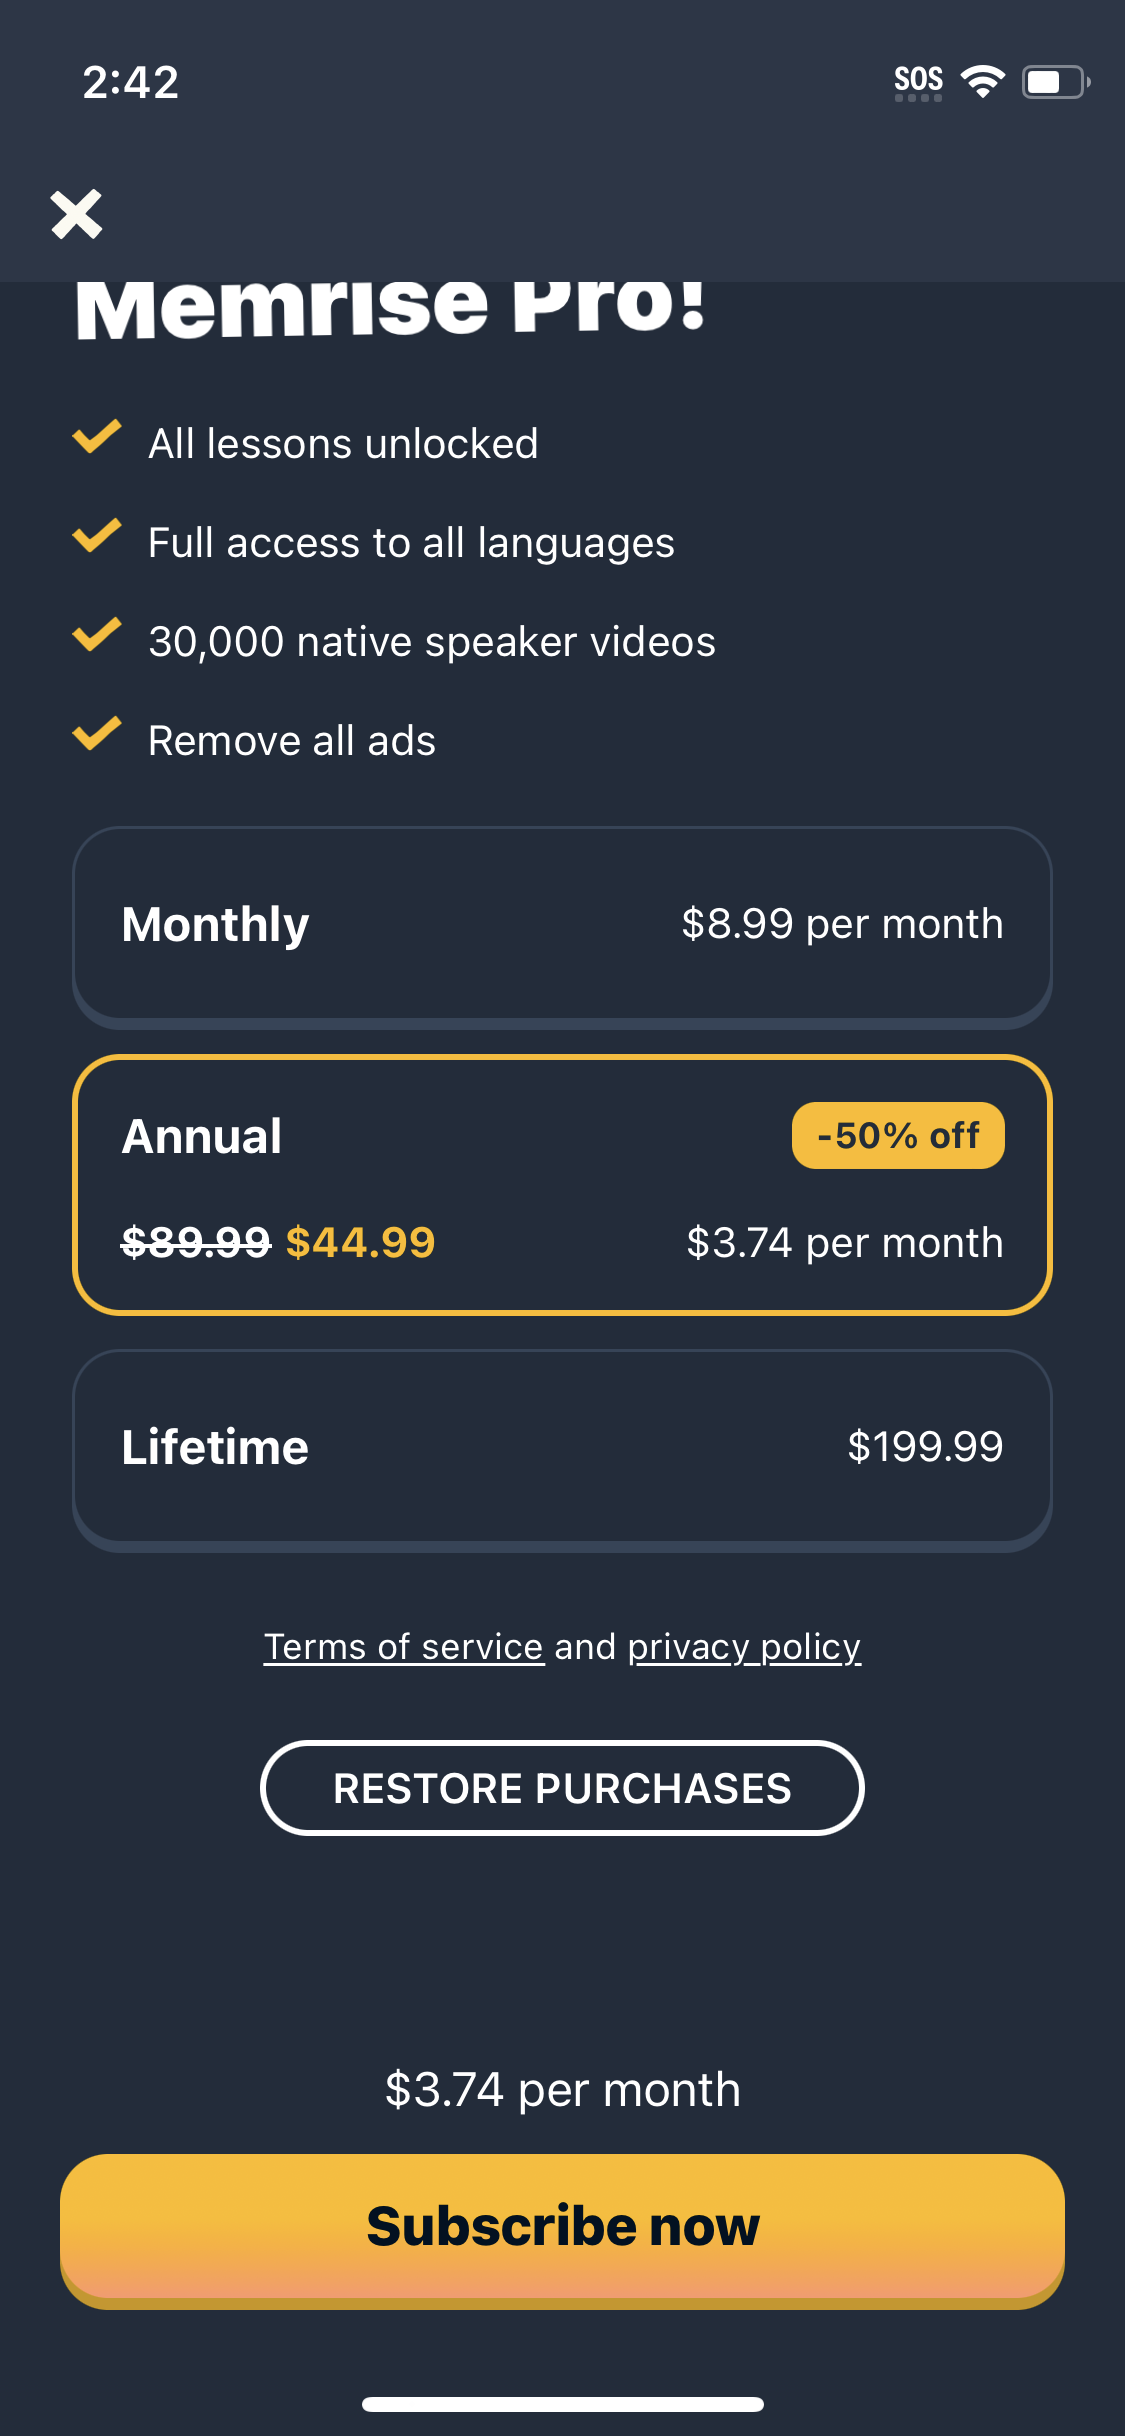The height and width of the screenshot is (2436, 1125).
Task: Click the Full access to languages checkmark
Action: pos(97,536)
